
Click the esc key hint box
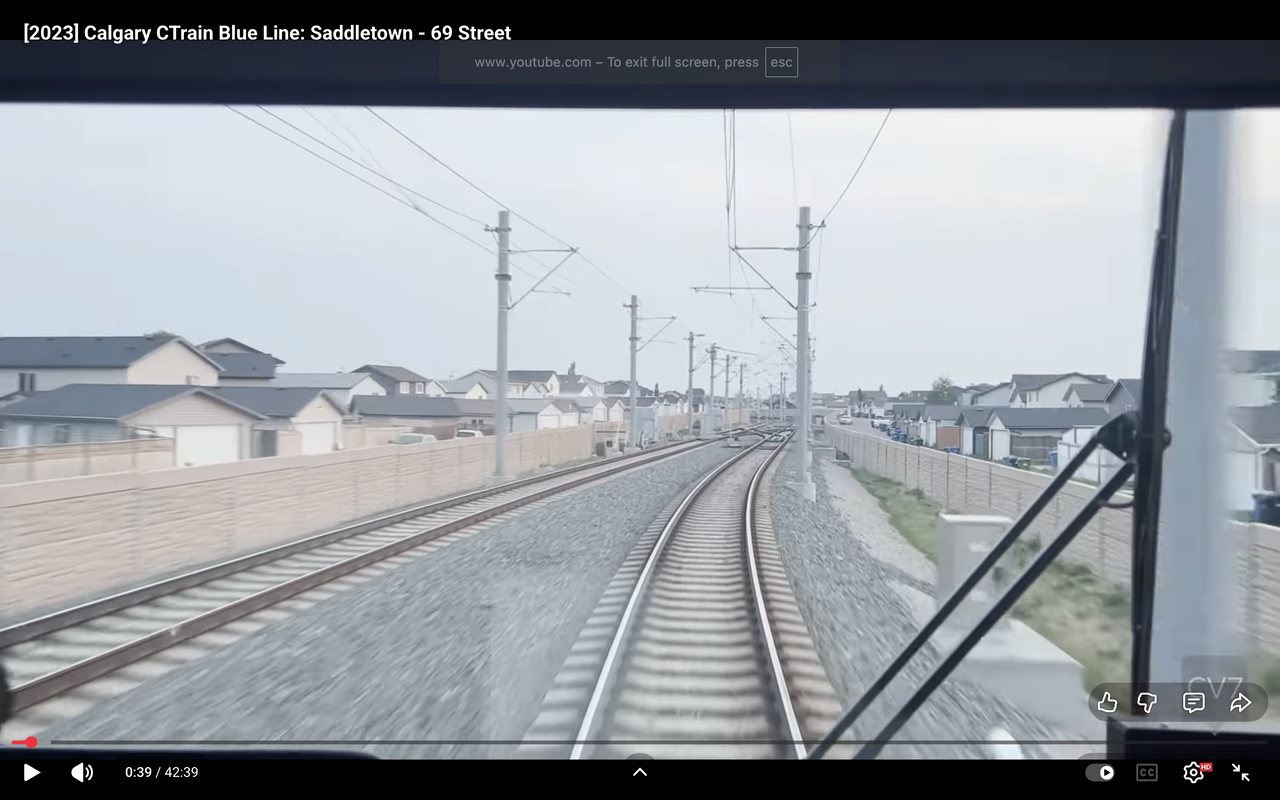point(781,62)
